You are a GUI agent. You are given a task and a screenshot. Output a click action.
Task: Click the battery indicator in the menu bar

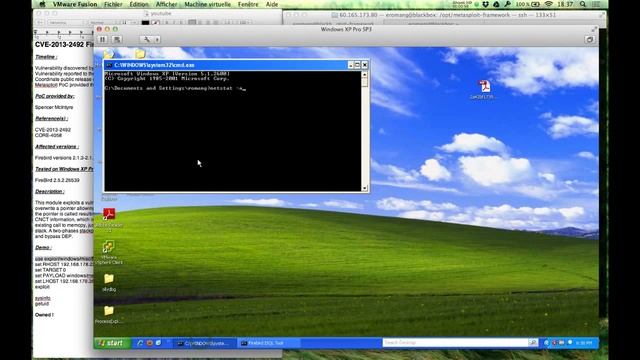(536, 4)
